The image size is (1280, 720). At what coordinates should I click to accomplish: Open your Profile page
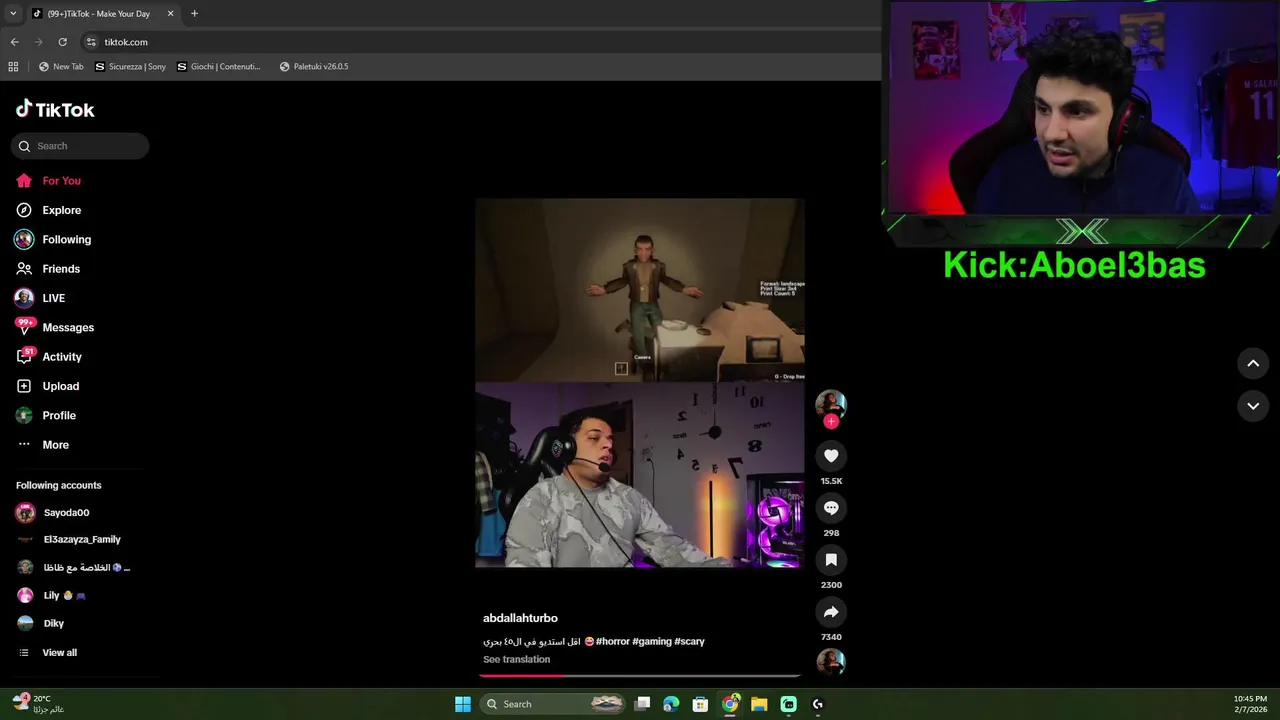(x=45, y=415)
